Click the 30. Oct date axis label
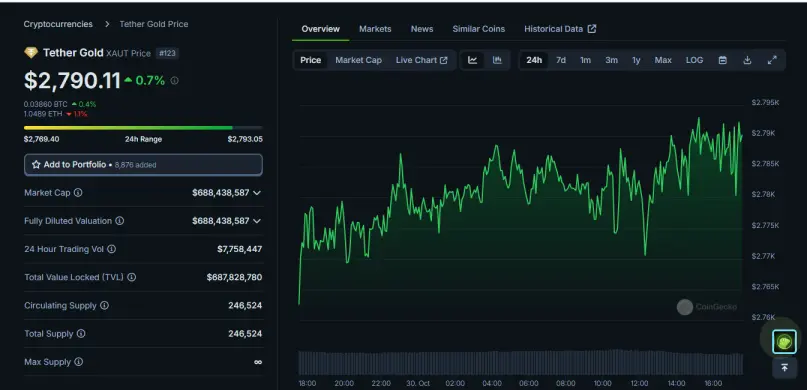Screen dimensions: 807x390 click(x=417, y=383)
